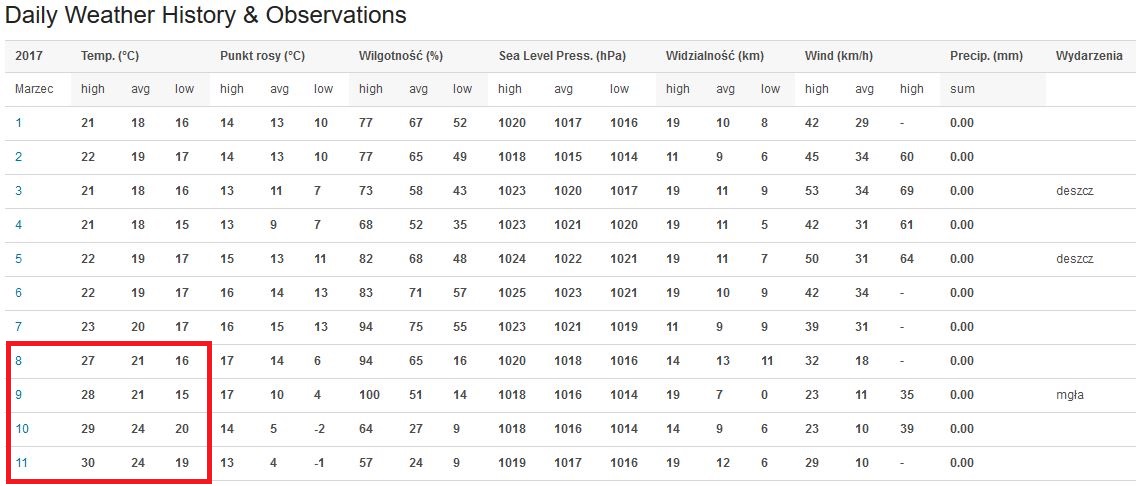Click the Precip. (mm) column header

click(986, 56)
